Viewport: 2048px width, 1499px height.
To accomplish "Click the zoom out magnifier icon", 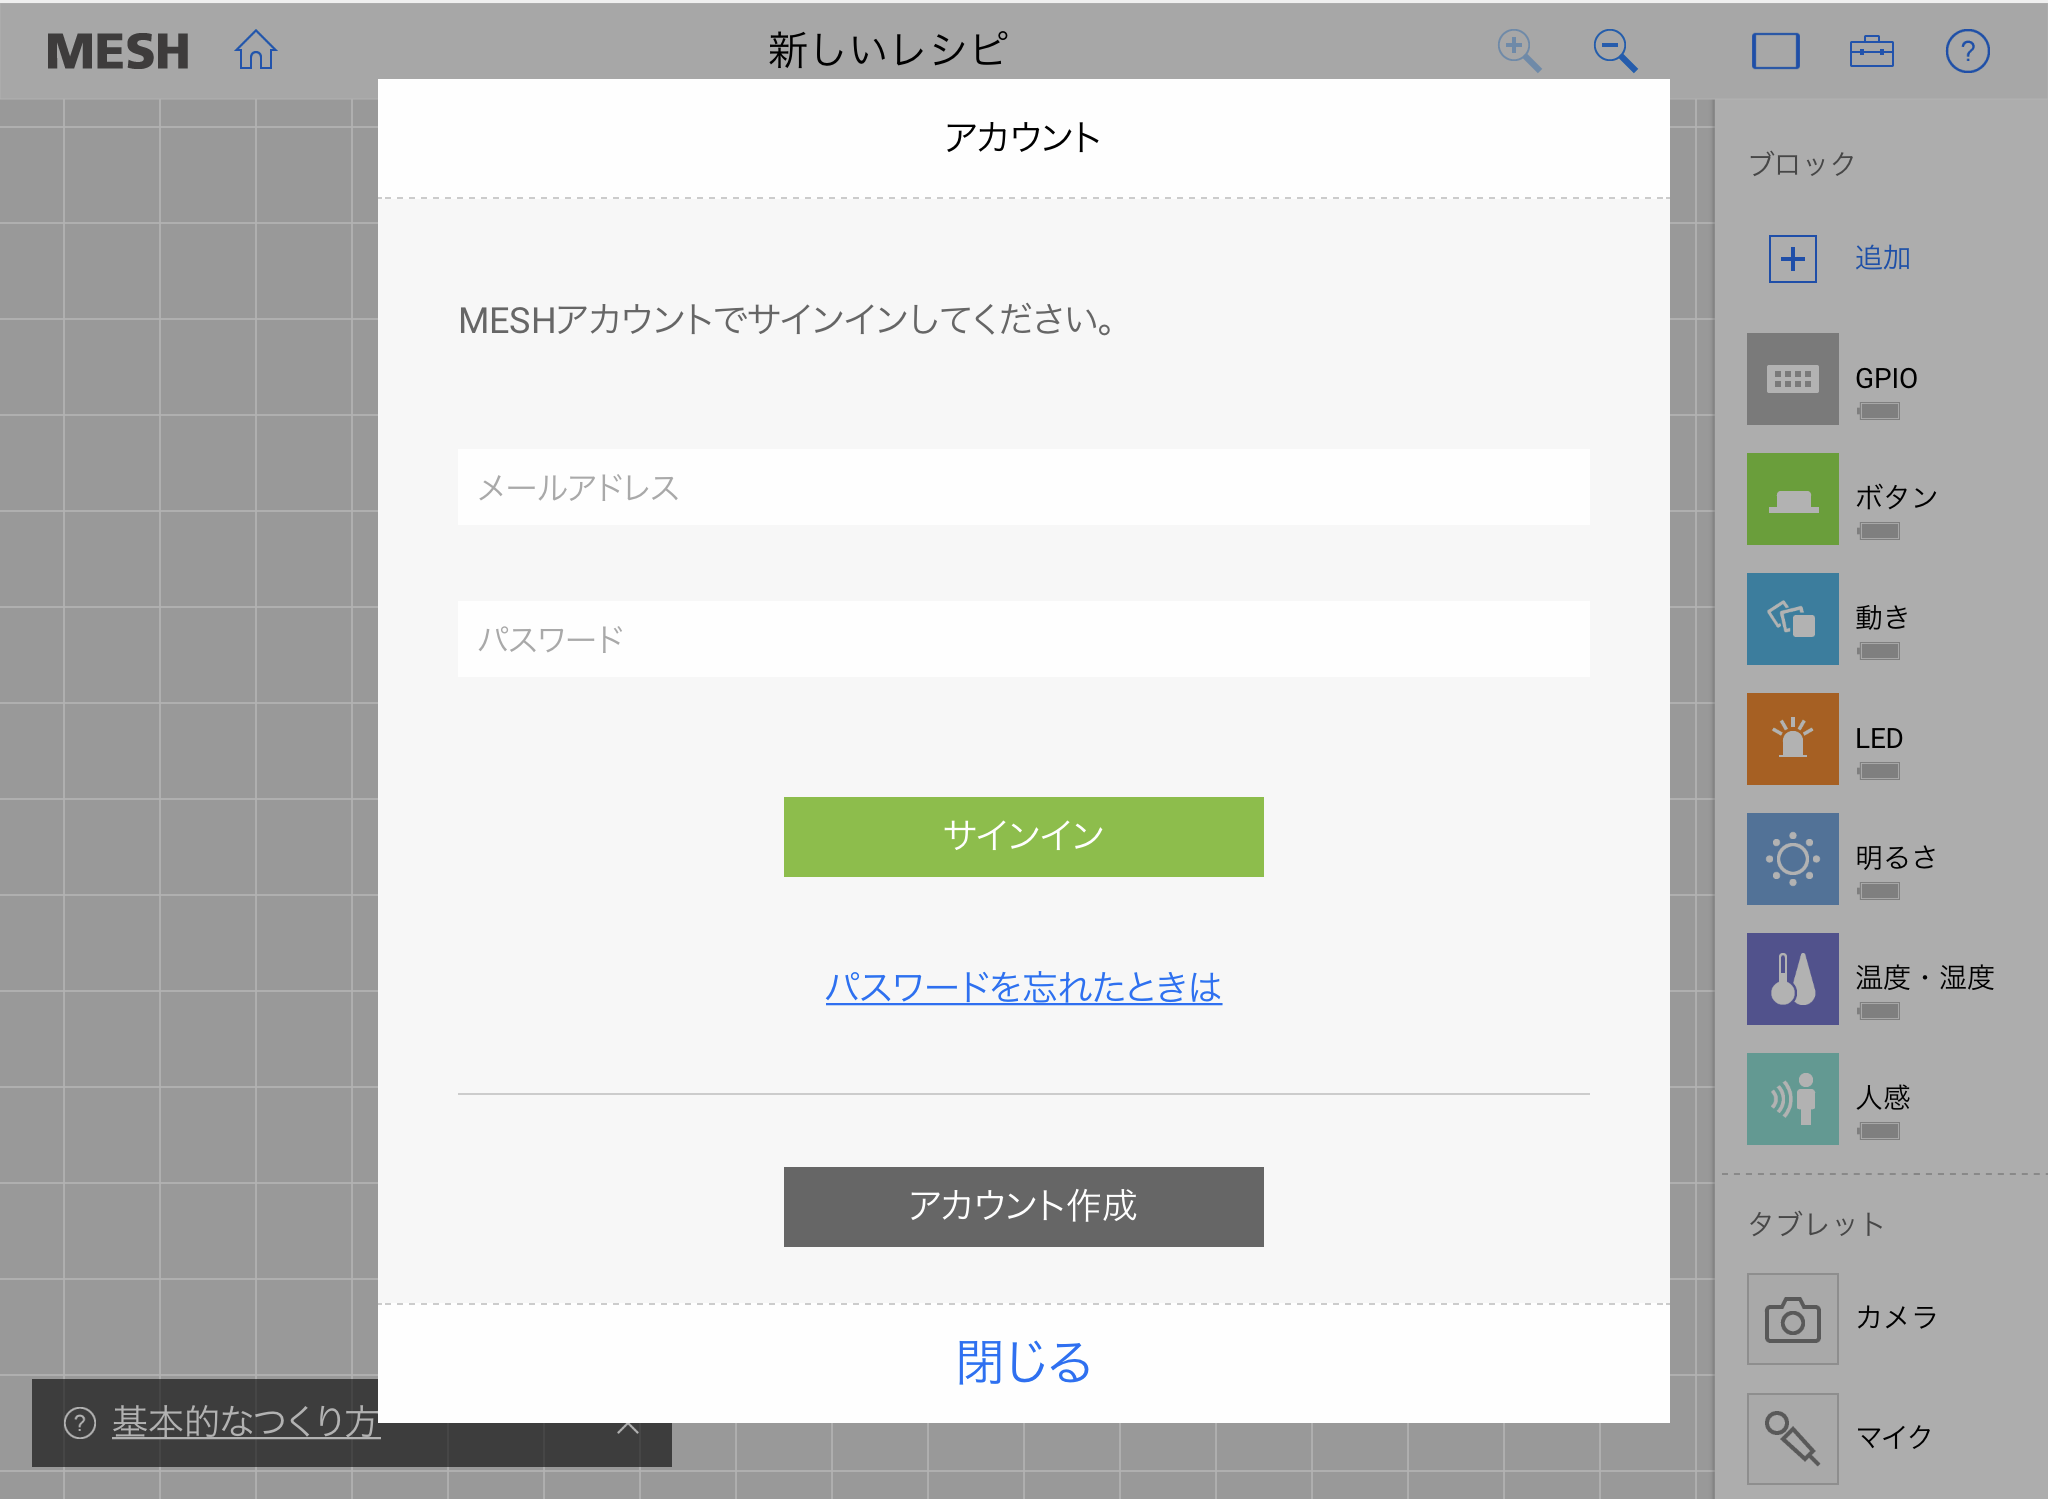I will [x=1615, y=51].
